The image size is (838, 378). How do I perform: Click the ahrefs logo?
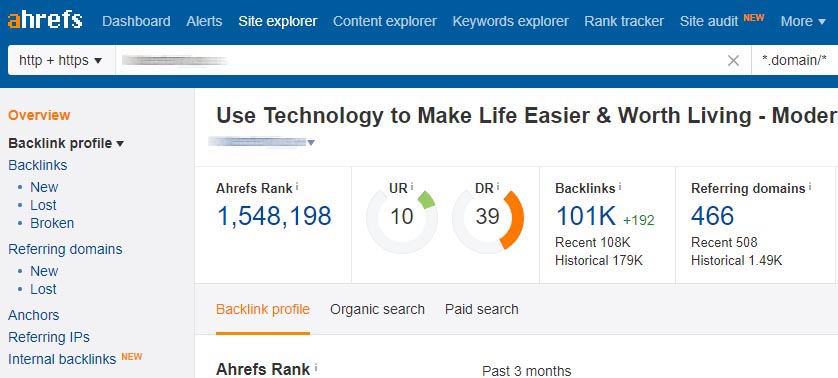coord(45,21)
